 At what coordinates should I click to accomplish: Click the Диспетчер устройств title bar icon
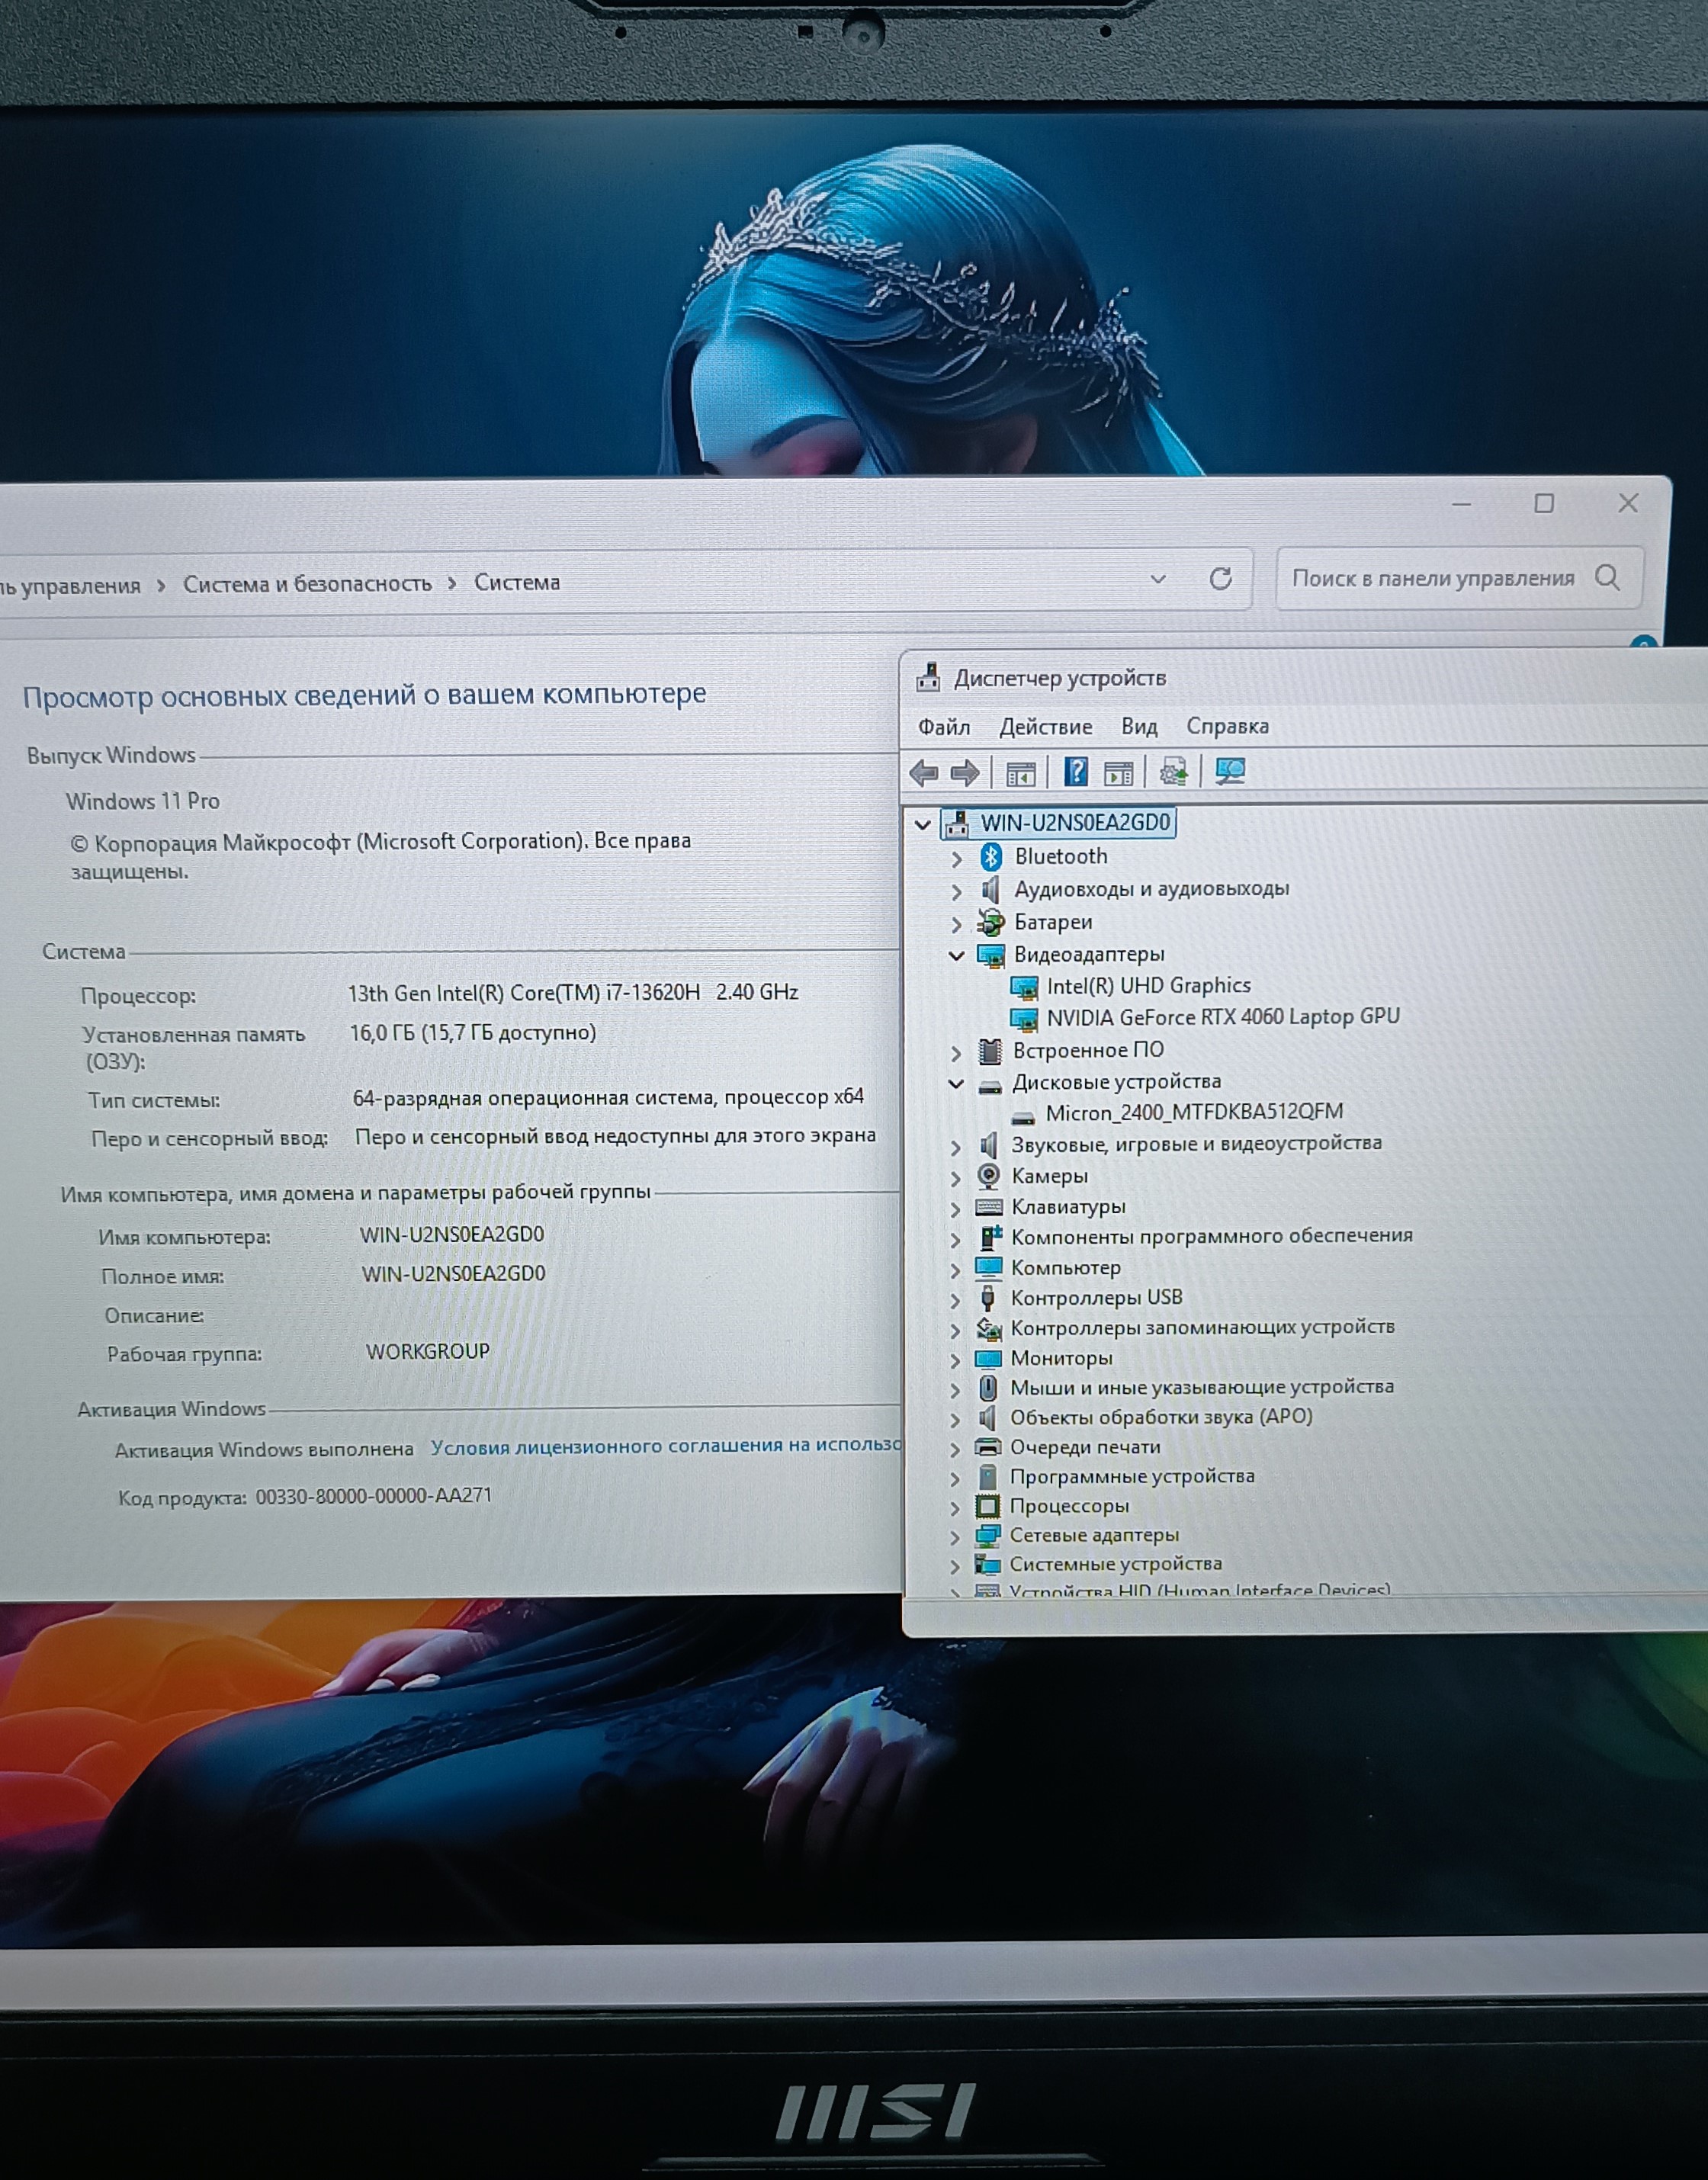(929, 678)
